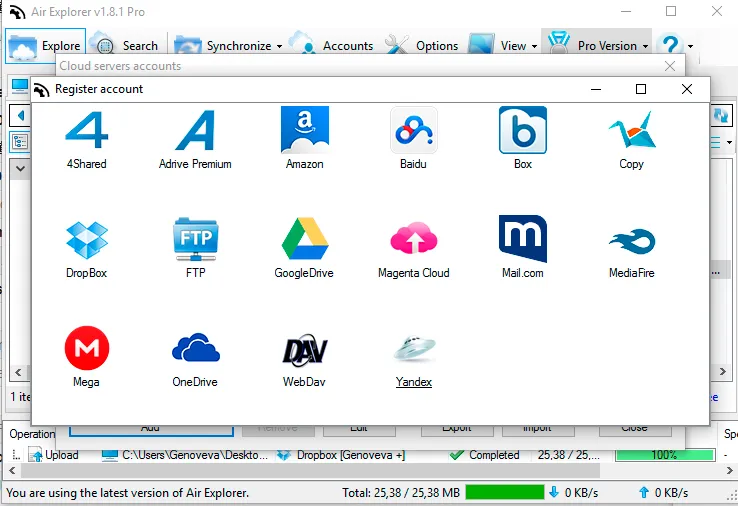This screenshot has height=506, width=738.
Task: Select Amazon cloud icon
Action: [x=305, y=130]
